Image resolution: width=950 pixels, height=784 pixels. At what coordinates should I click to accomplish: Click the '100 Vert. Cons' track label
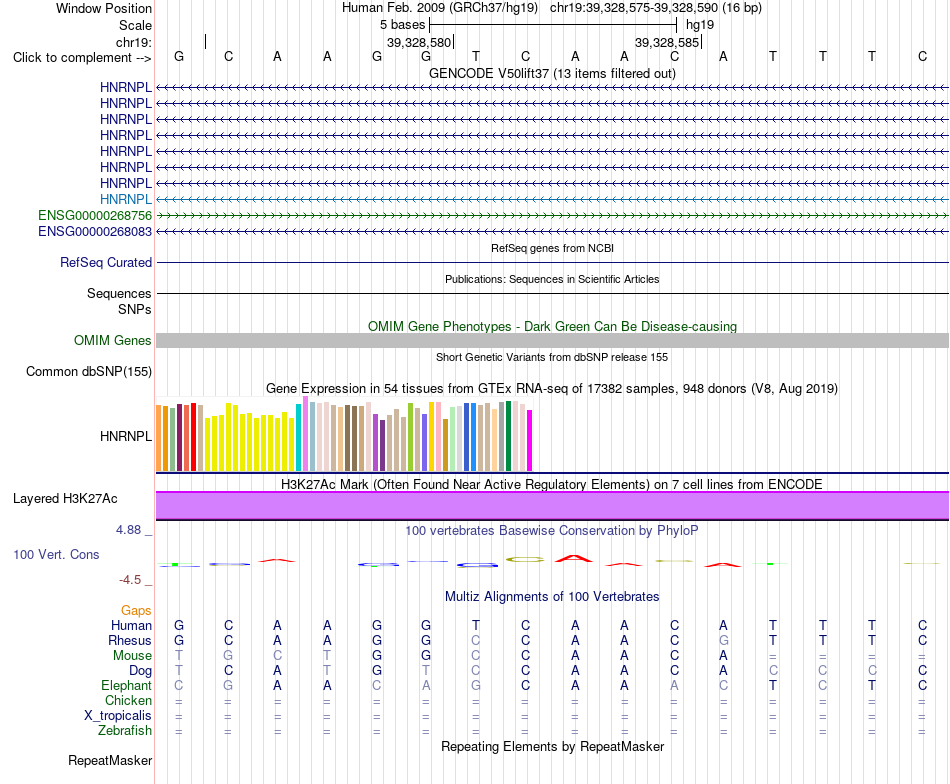(x=56, y=554)
